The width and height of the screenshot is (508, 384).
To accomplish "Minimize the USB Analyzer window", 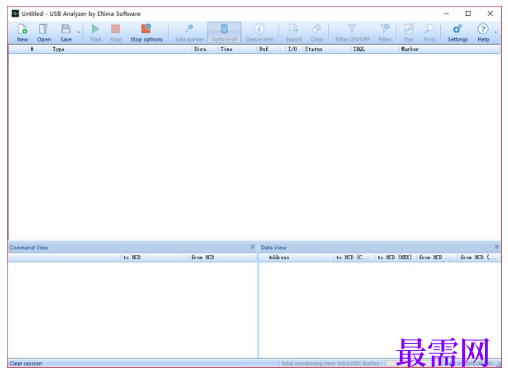I will [x=446, y=13].
